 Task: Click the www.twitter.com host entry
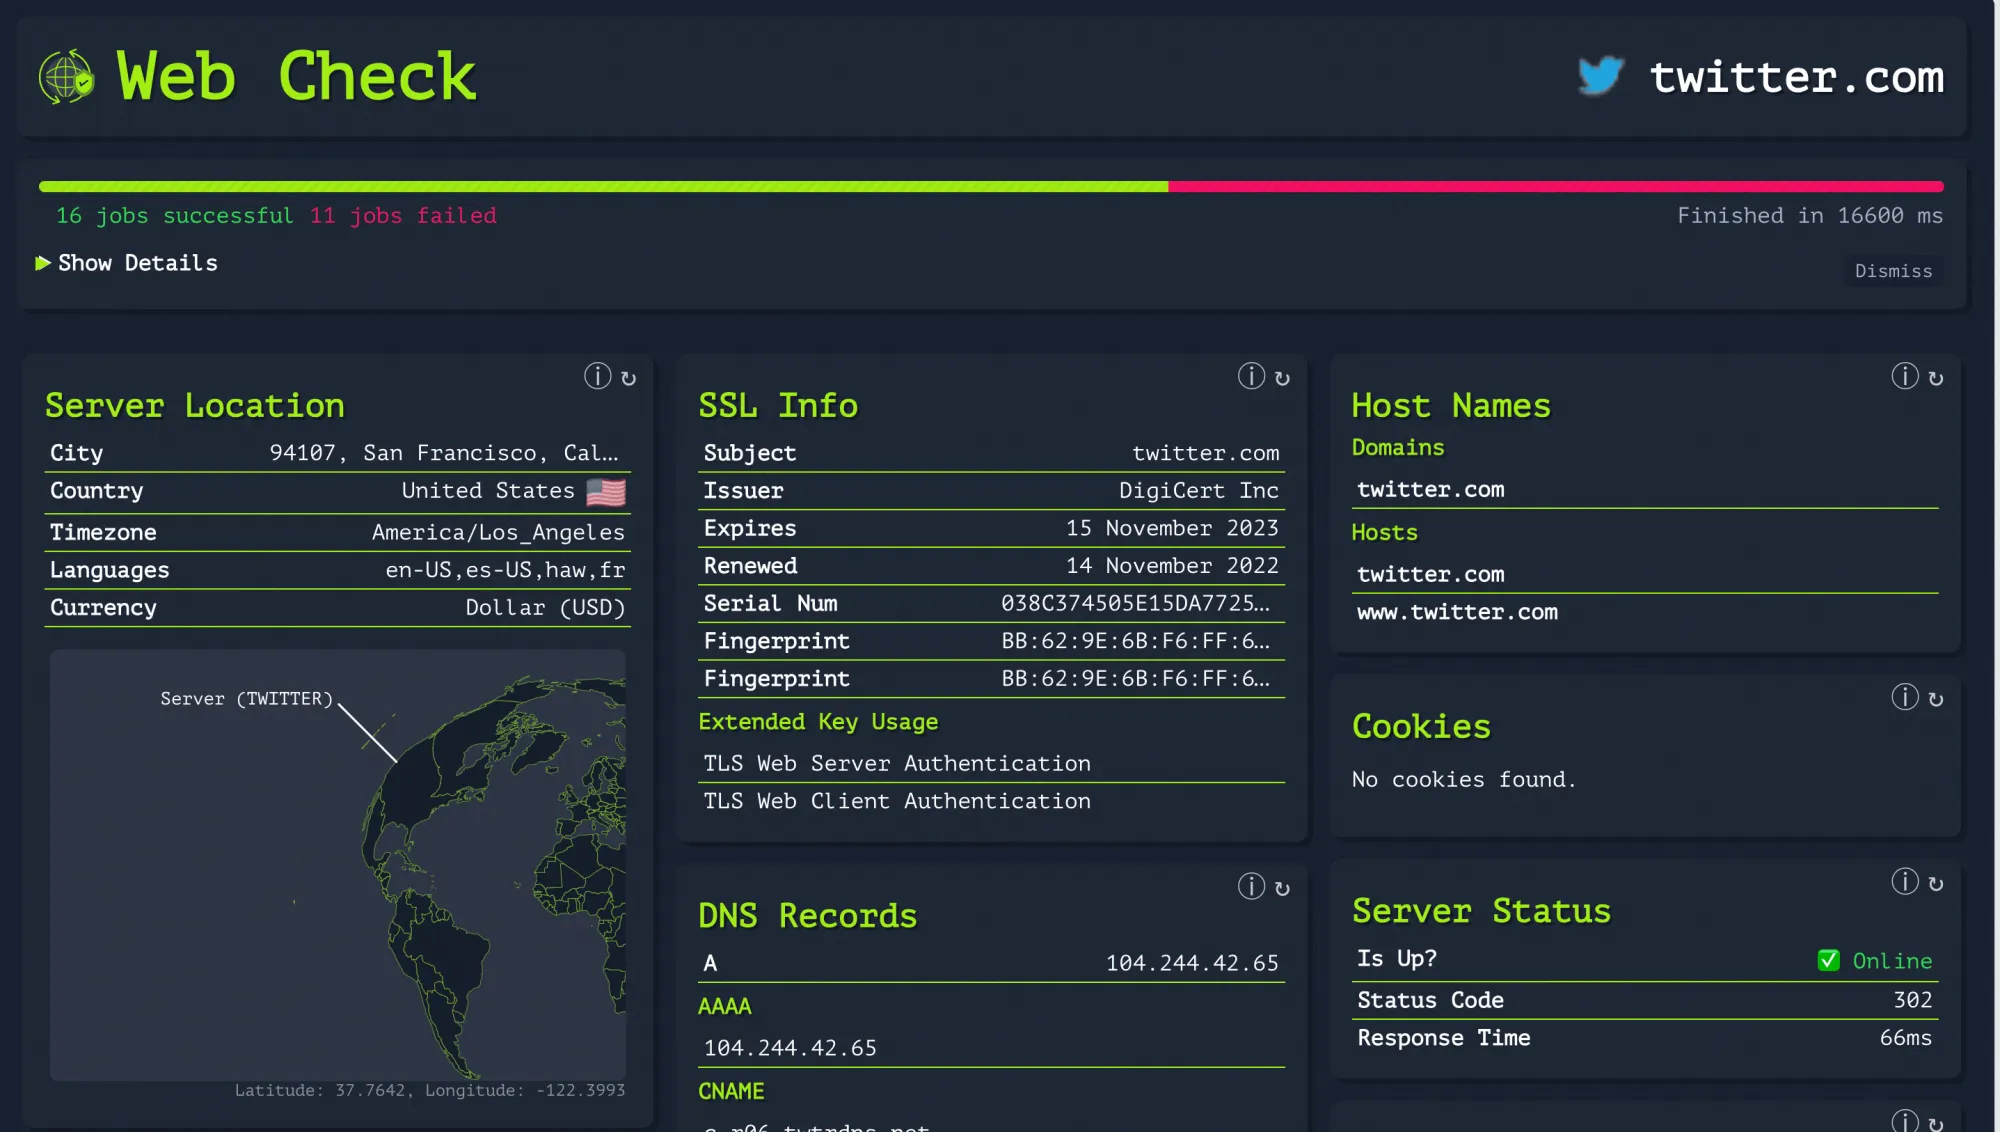(1457, 612)
